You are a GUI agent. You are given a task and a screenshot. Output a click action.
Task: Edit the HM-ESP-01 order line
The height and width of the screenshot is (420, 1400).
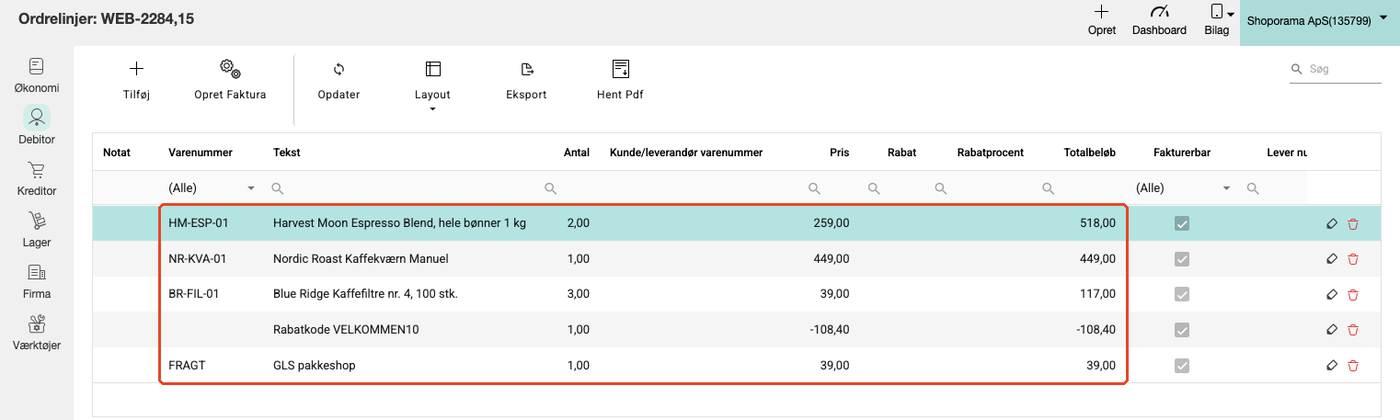pyautogui.click(x=1331, y=224)
